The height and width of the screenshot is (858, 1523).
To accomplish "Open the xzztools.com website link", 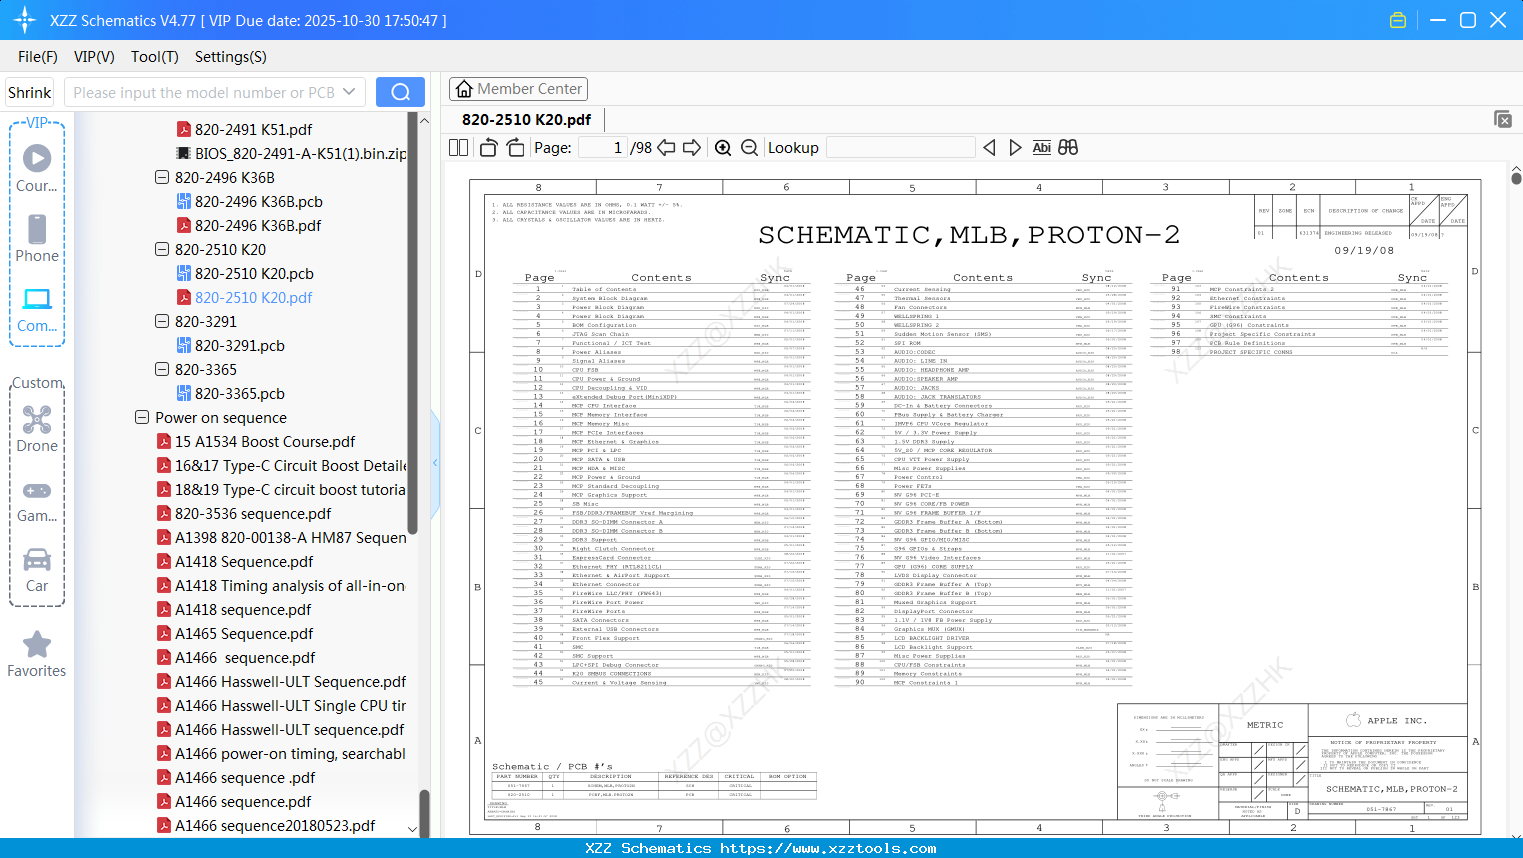I will (828, 848).
